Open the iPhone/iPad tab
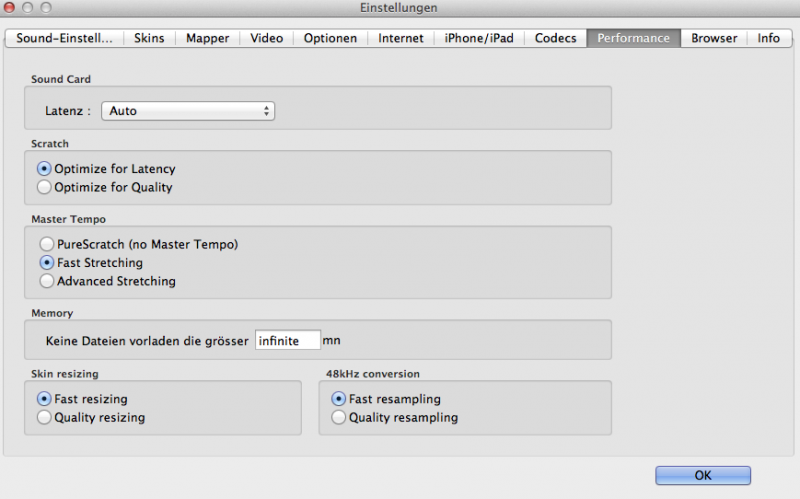The image size is (800, 499). coord(479,39)
